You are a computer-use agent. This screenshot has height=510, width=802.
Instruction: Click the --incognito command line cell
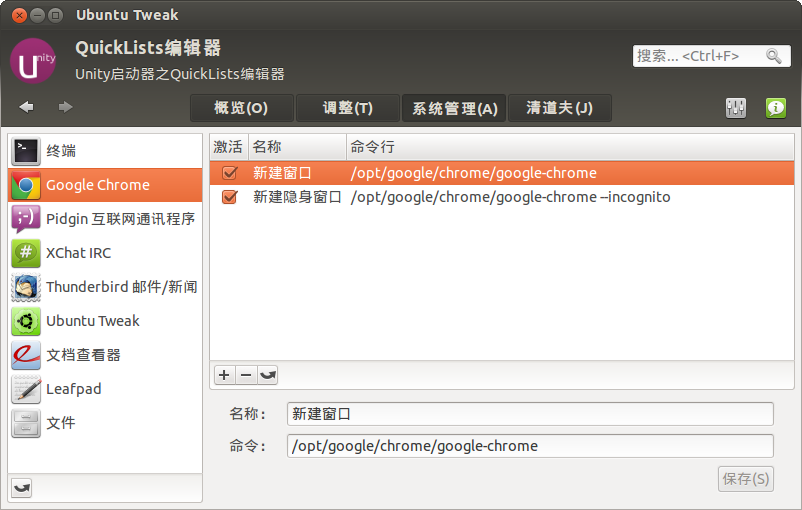510,197
